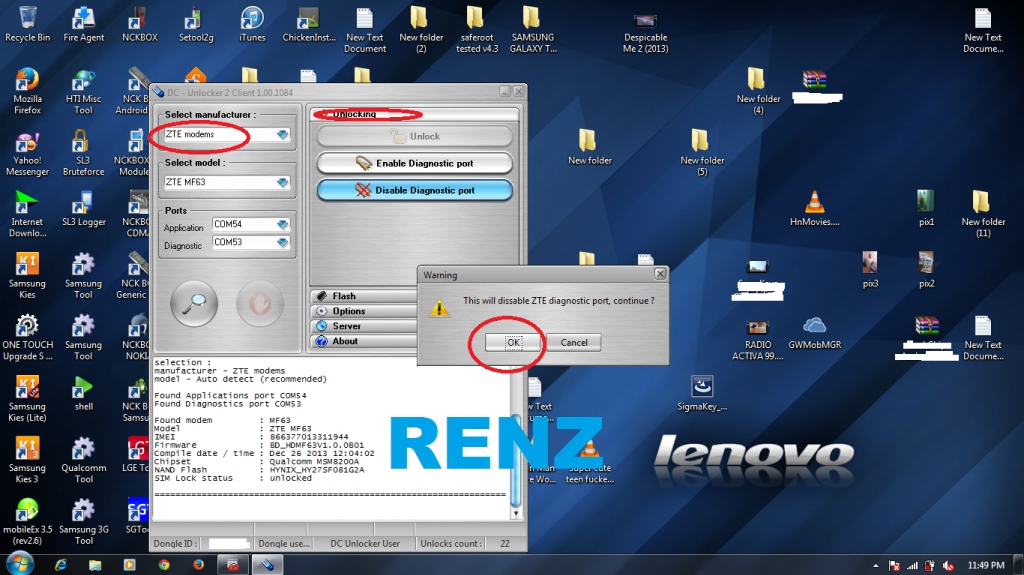
Task: Select the shell desktop icon
Action: pos(84,393)
